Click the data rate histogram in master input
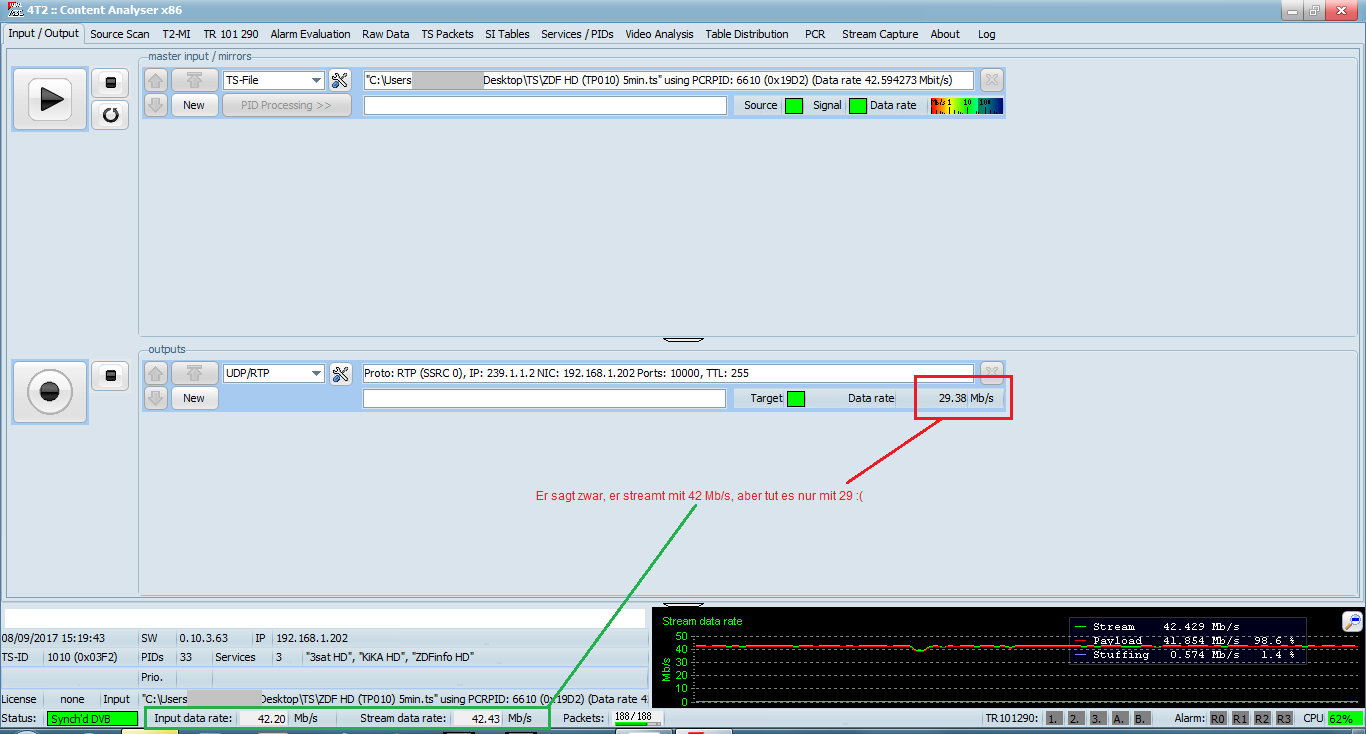1366x734 pixels. pyautogui.click(x=966, y=105)
